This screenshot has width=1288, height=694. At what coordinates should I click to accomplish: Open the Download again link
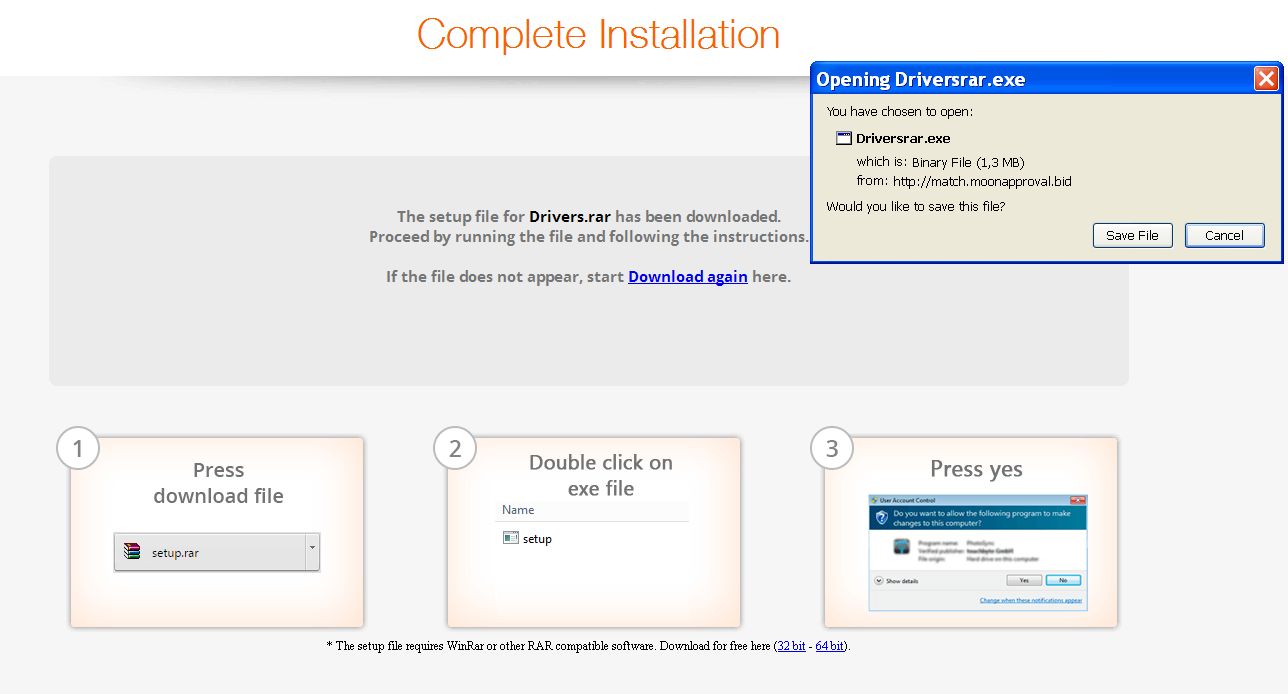(688, 276)
